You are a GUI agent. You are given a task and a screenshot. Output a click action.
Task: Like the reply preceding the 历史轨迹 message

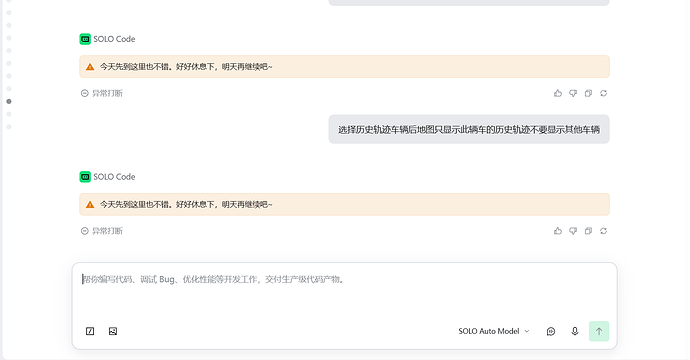[558, 93]
